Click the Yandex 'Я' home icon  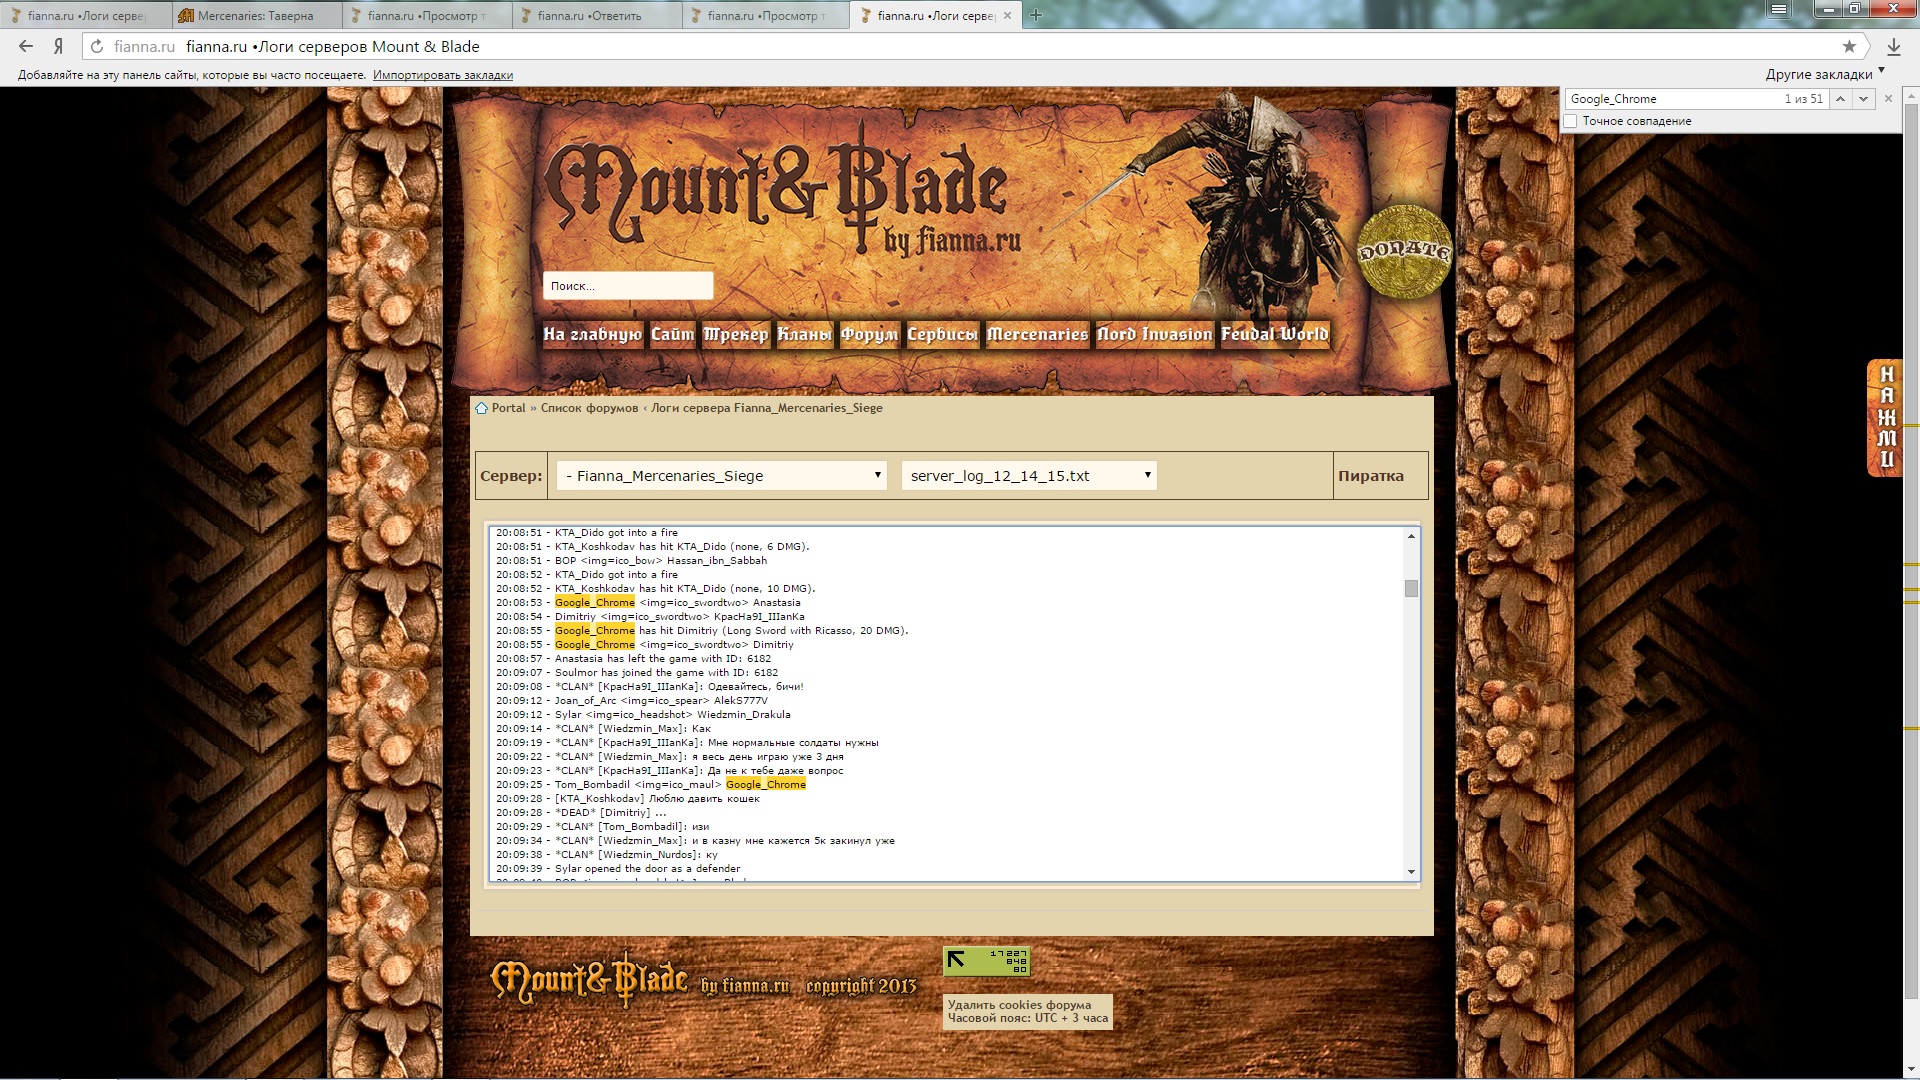(59, 46)
